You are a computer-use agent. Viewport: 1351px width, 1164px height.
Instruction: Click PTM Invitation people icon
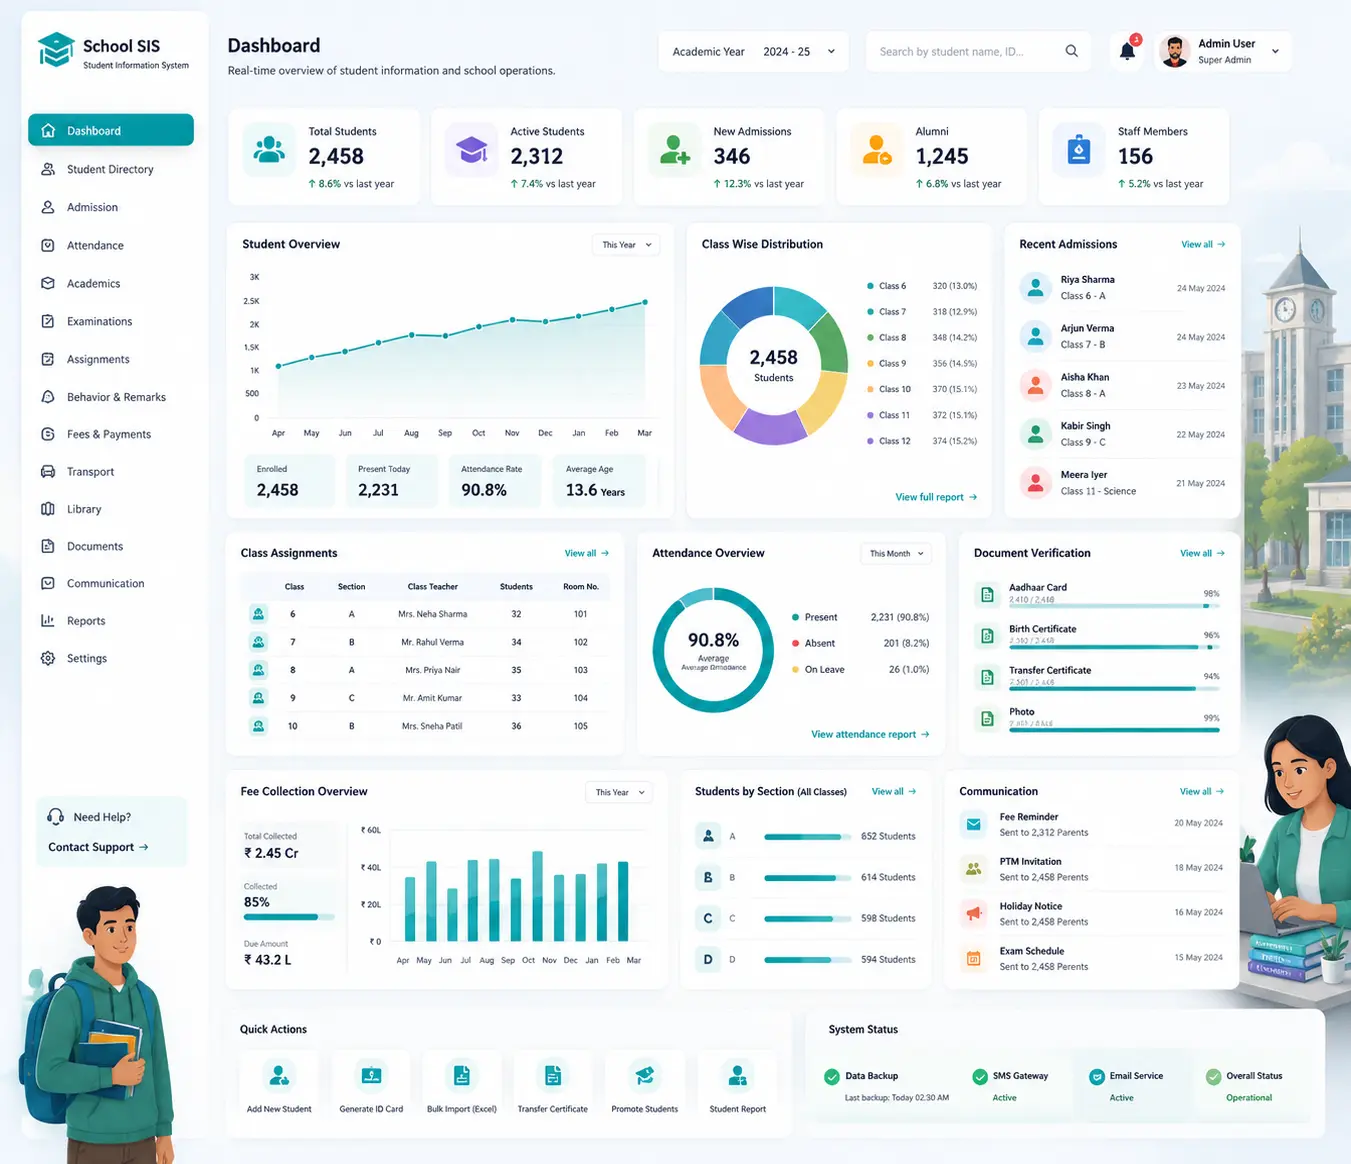coord(973,869)
